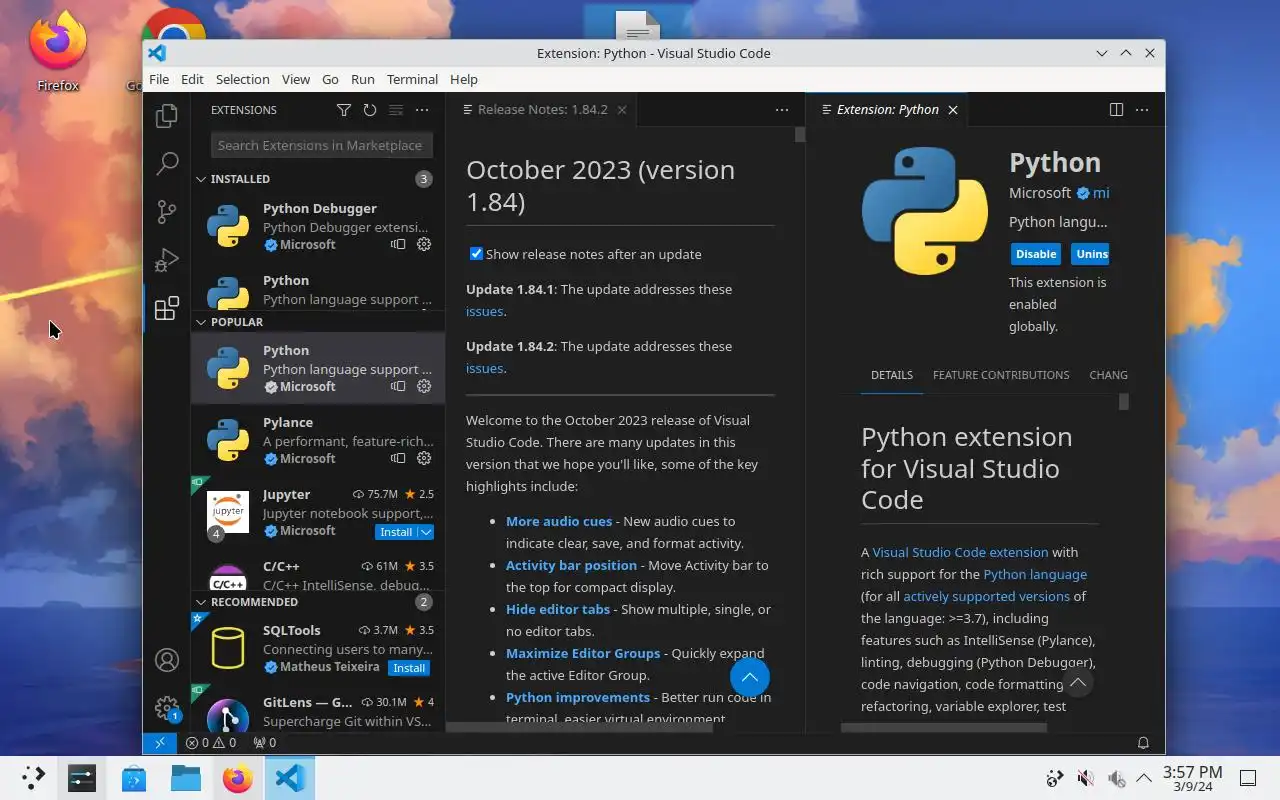Open Maximize Editor Groups link
The height and width of the screenshot is (800, 1280).
click(583, 653)
